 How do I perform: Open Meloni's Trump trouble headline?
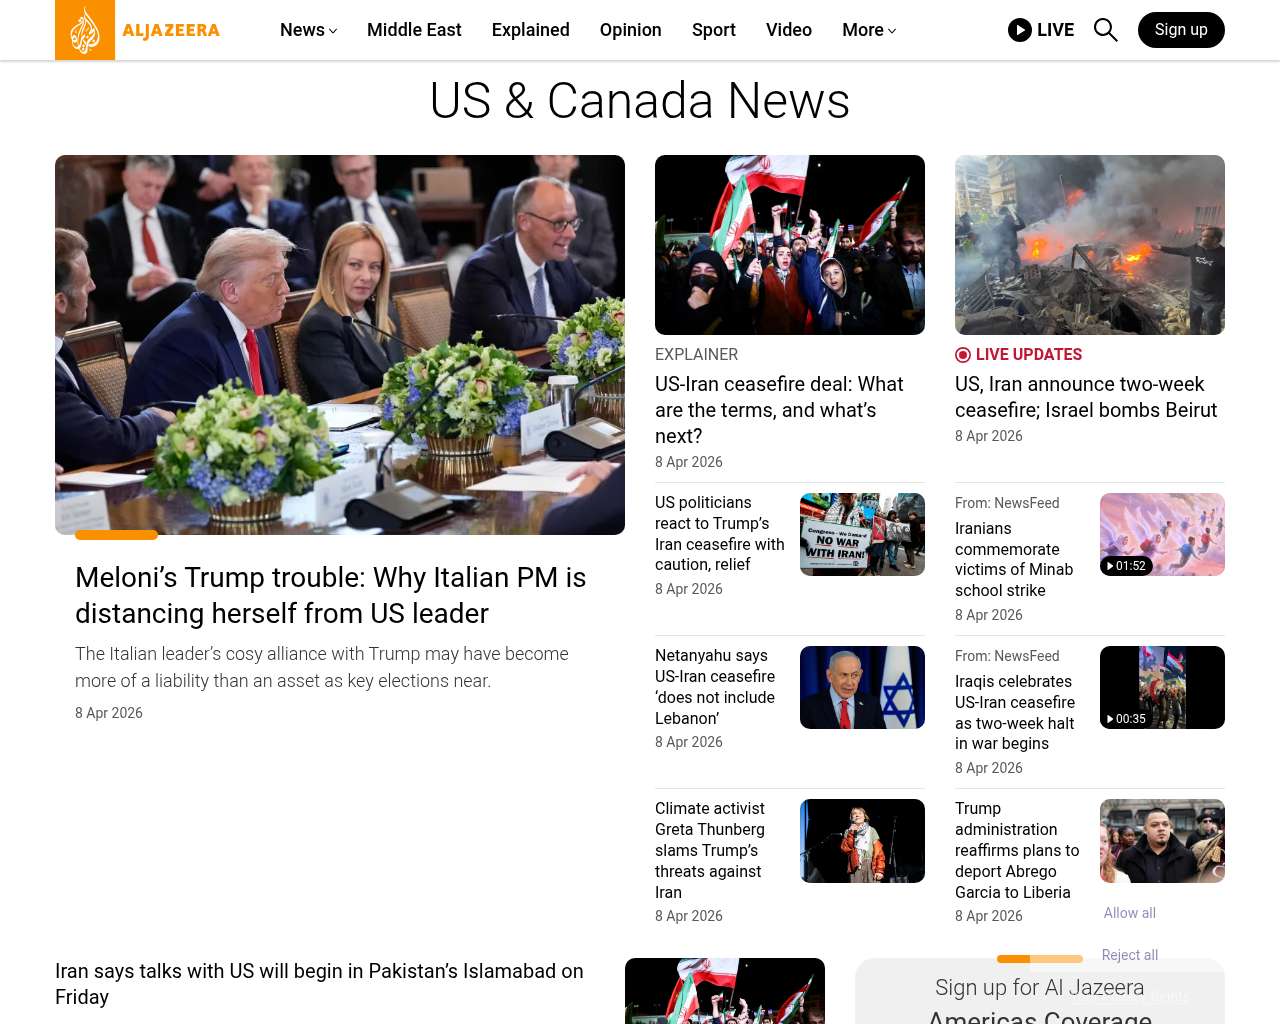331,595
